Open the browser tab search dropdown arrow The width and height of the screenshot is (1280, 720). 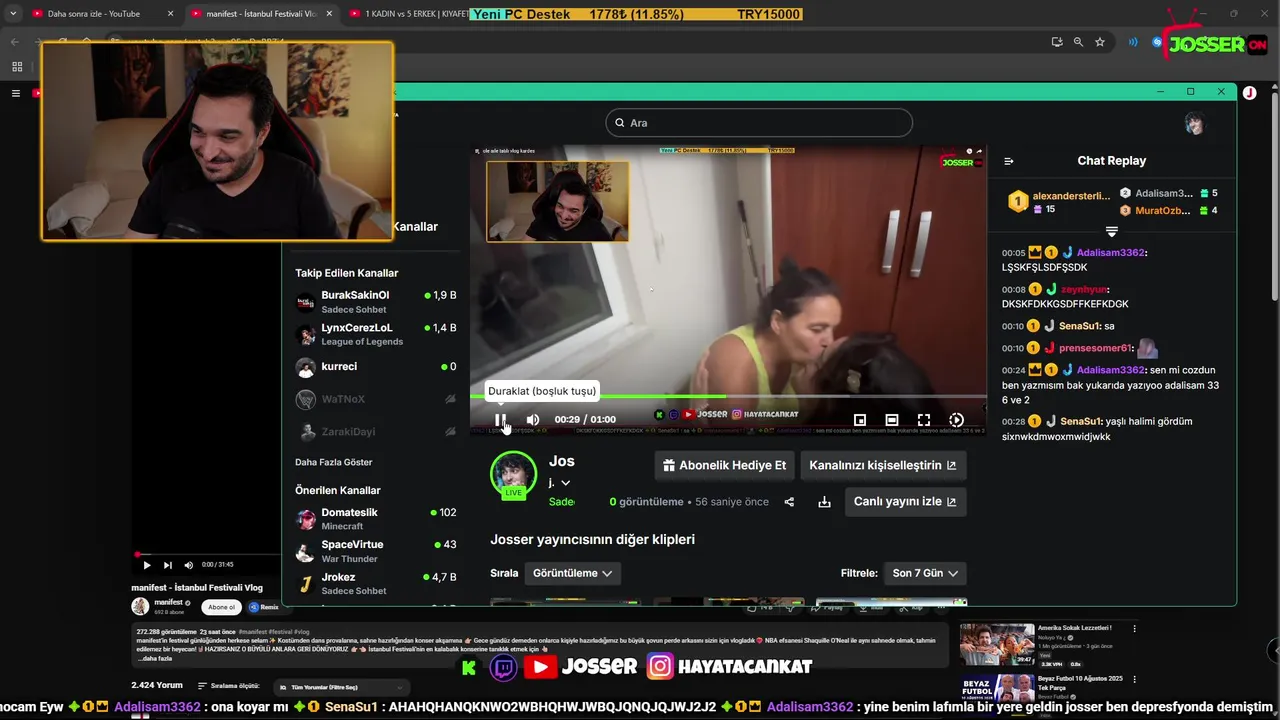[x=12, y=14]
